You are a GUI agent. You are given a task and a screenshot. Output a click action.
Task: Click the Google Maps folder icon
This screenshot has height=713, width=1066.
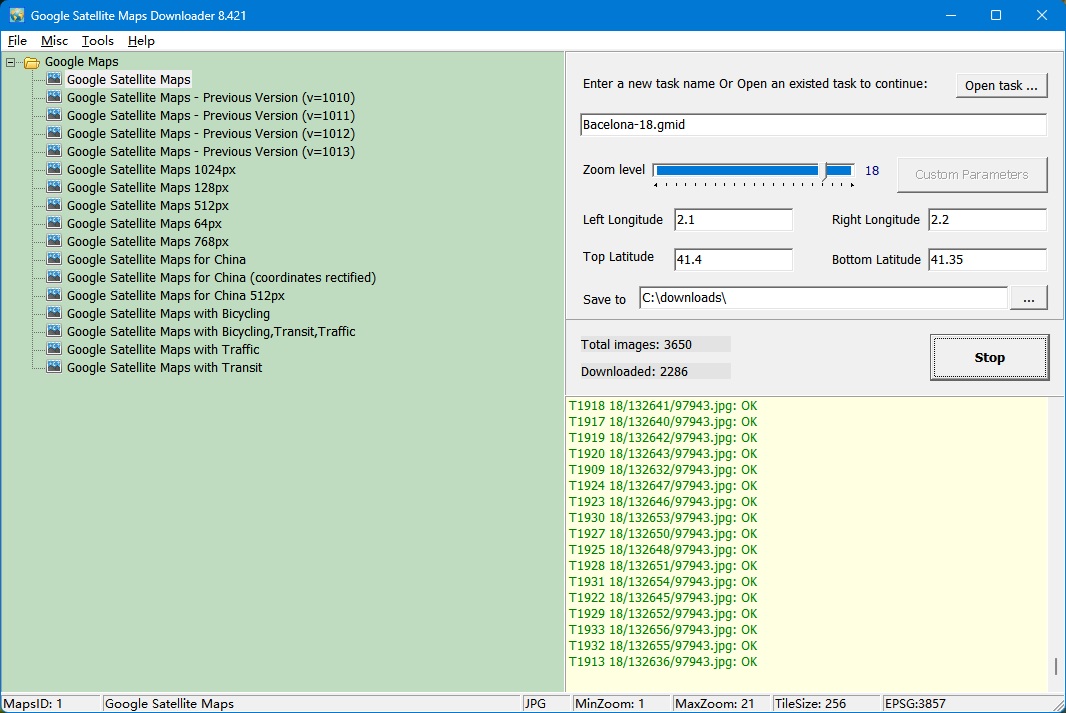click(x=32, y=63)
